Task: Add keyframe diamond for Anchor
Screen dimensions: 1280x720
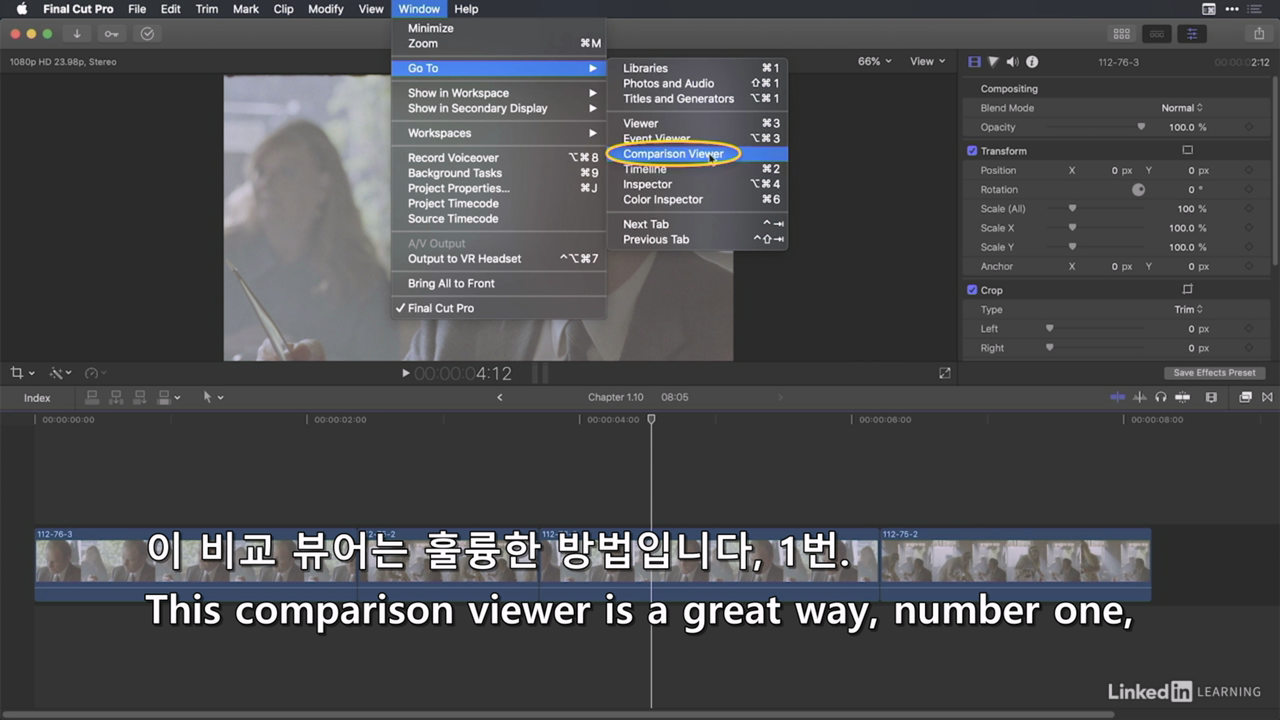Action: coord(1248,267)
